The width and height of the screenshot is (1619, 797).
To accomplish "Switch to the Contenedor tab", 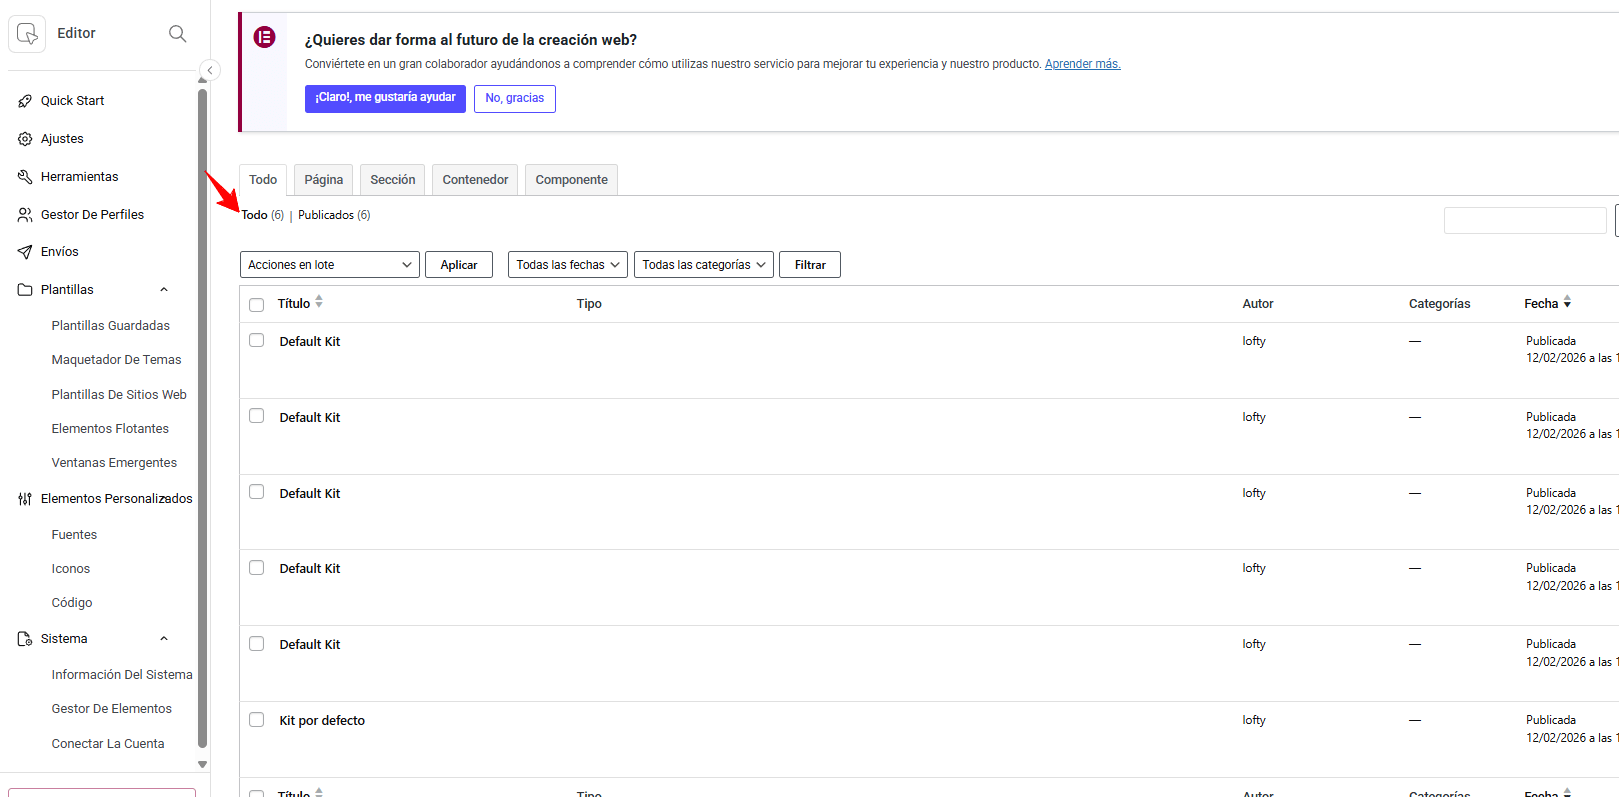I will pos(475,180).
